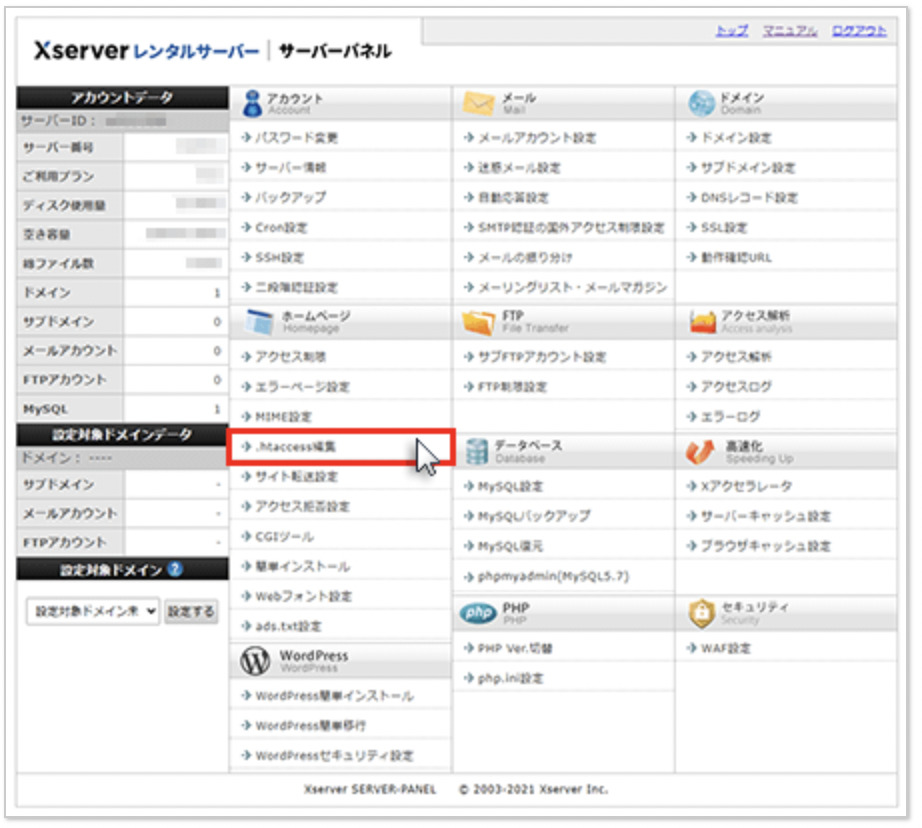Open the 設定対象ドメイン dropdown
This screenshot has height=828, width=922.
click(x=93, y=612)
